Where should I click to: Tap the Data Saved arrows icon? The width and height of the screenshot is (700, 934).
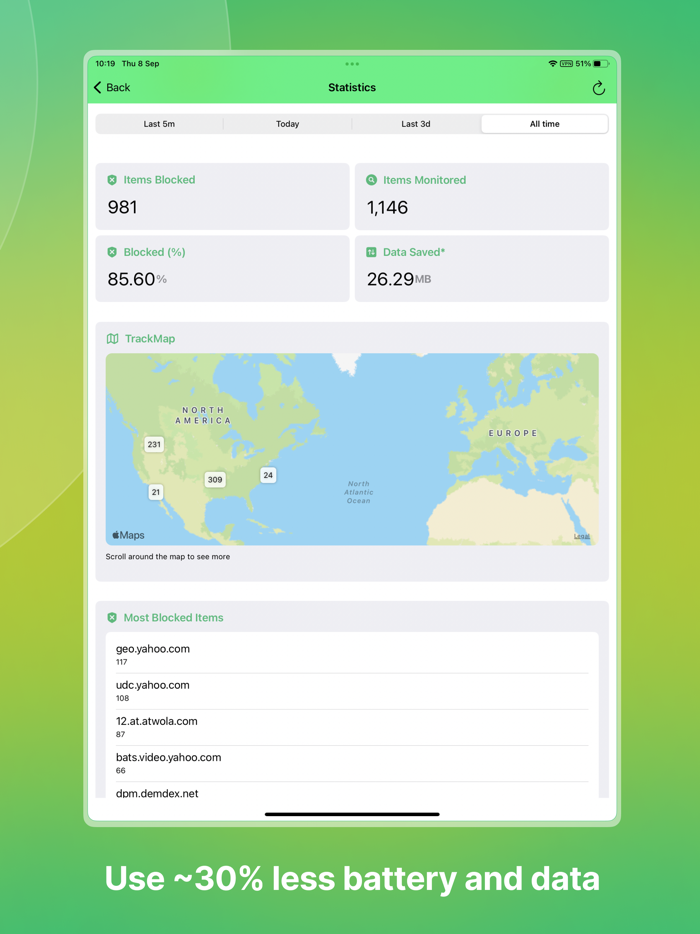[x=371, y=252]
